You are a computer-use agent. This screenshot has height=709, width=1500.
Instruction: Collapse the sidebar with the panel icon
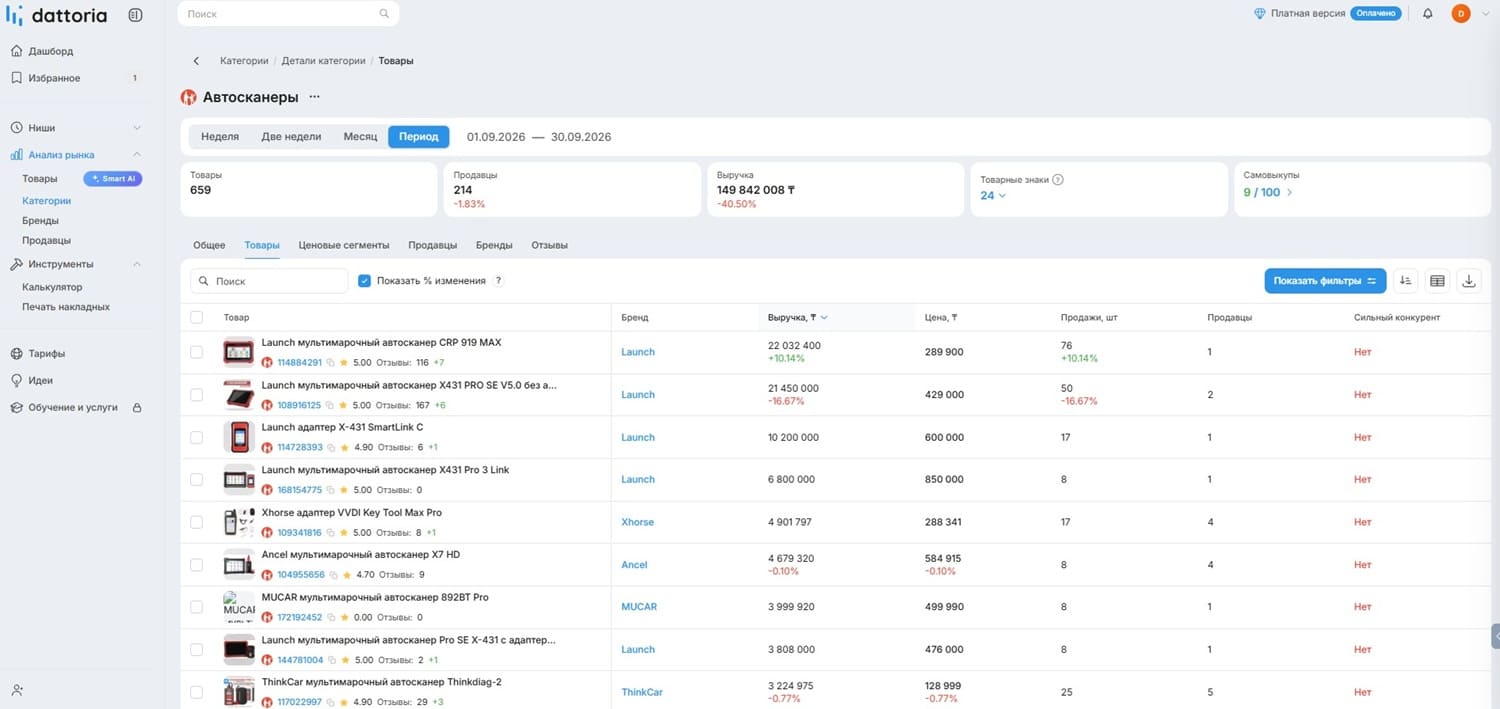136,15
